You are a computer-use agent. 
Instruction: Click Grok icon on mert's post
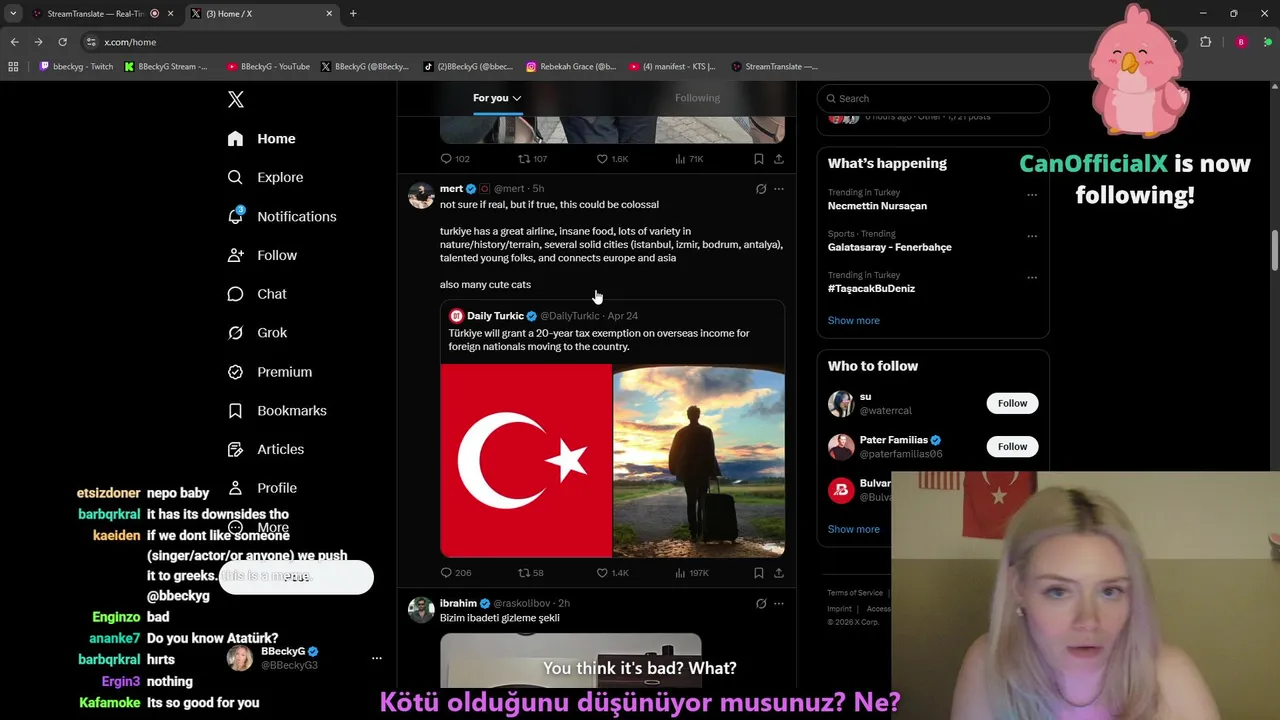(761, 189)
